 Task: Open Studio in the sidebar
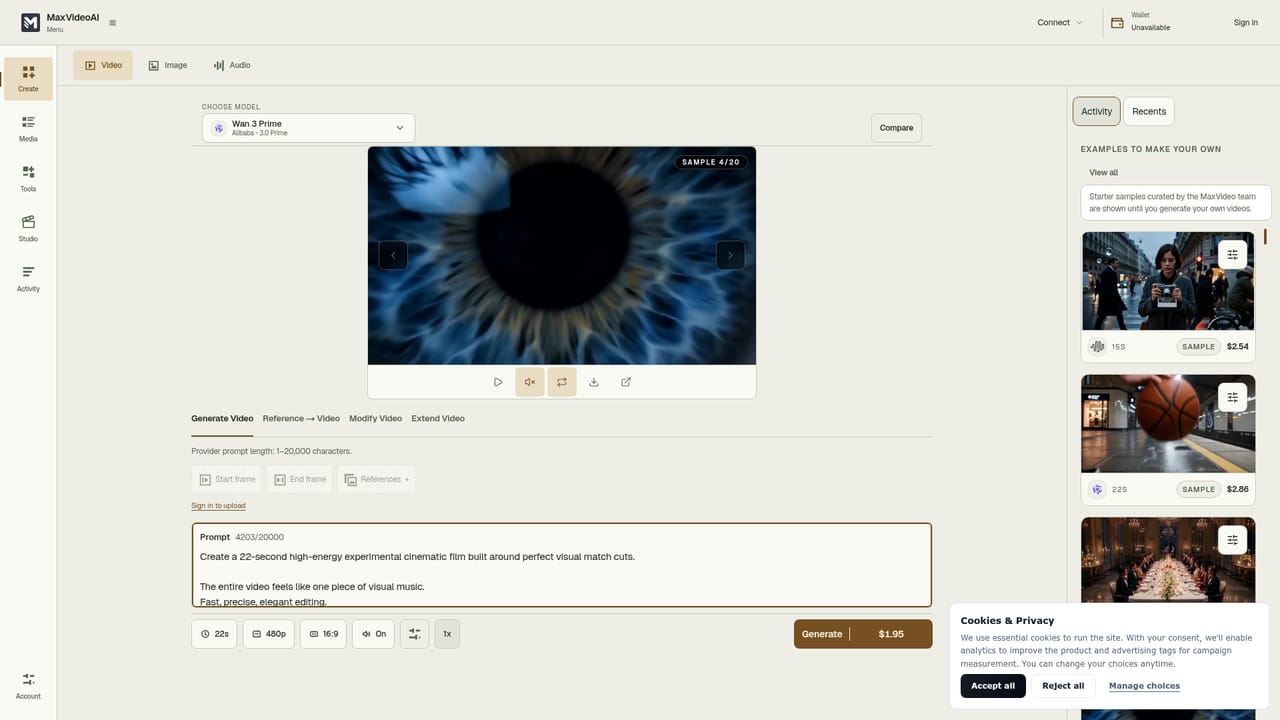coord(28,229)
